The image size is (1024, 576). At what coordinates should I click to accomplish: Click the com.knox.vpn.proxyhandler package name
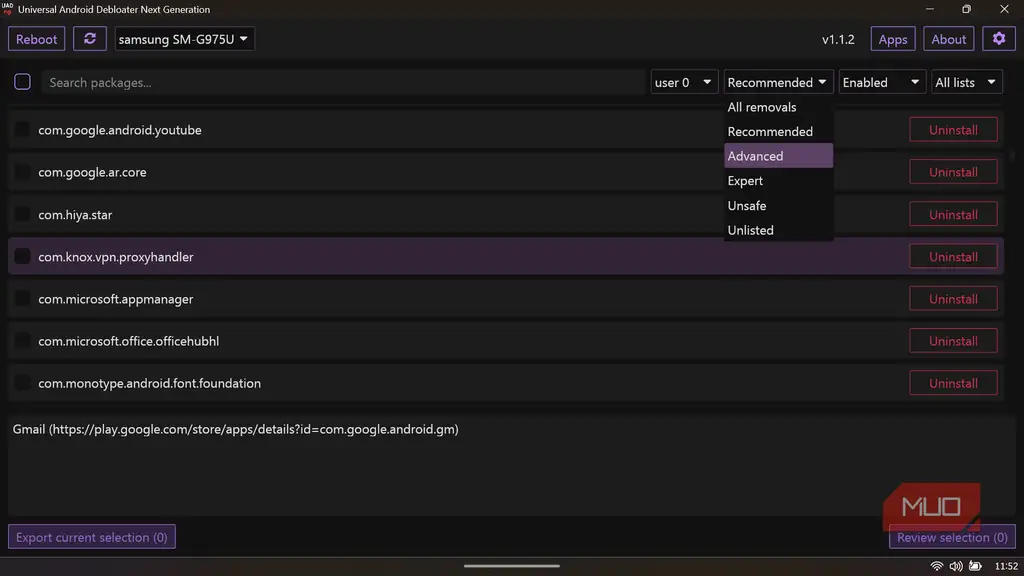[x=116, y=257]
